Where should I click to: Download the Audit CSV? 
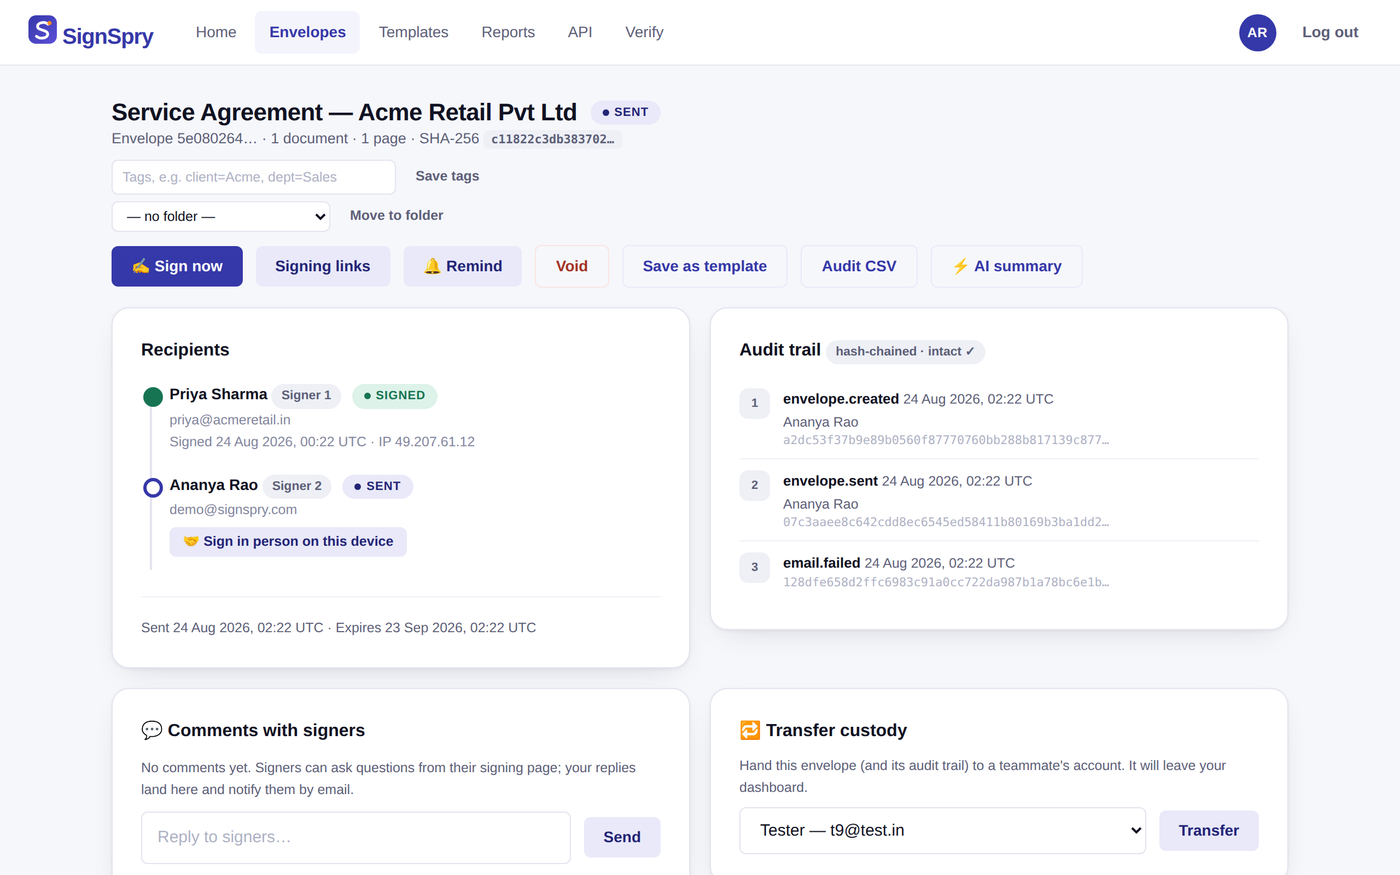pyautogui.click(x=859, y=266)
